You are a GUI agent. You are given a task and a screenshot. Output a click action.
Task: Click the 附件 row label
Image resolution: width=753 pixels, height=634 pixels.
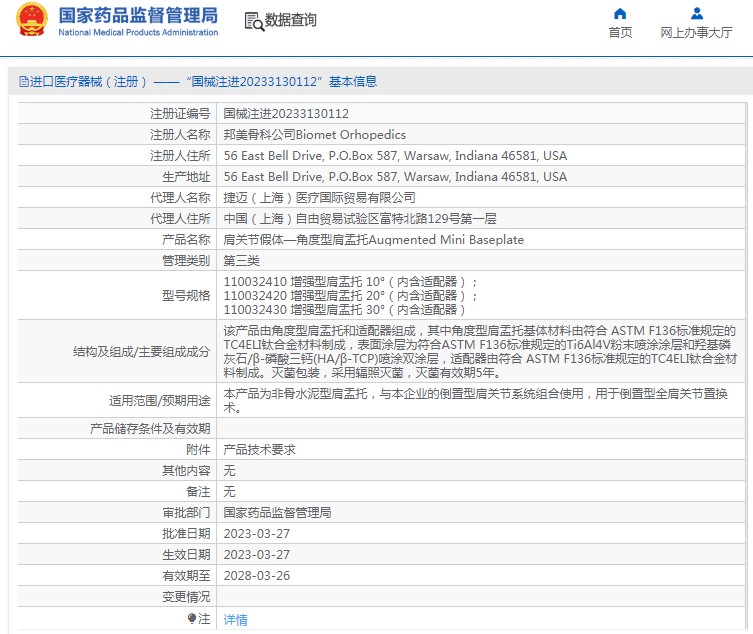pyautogui.click(x=198, y=450)
